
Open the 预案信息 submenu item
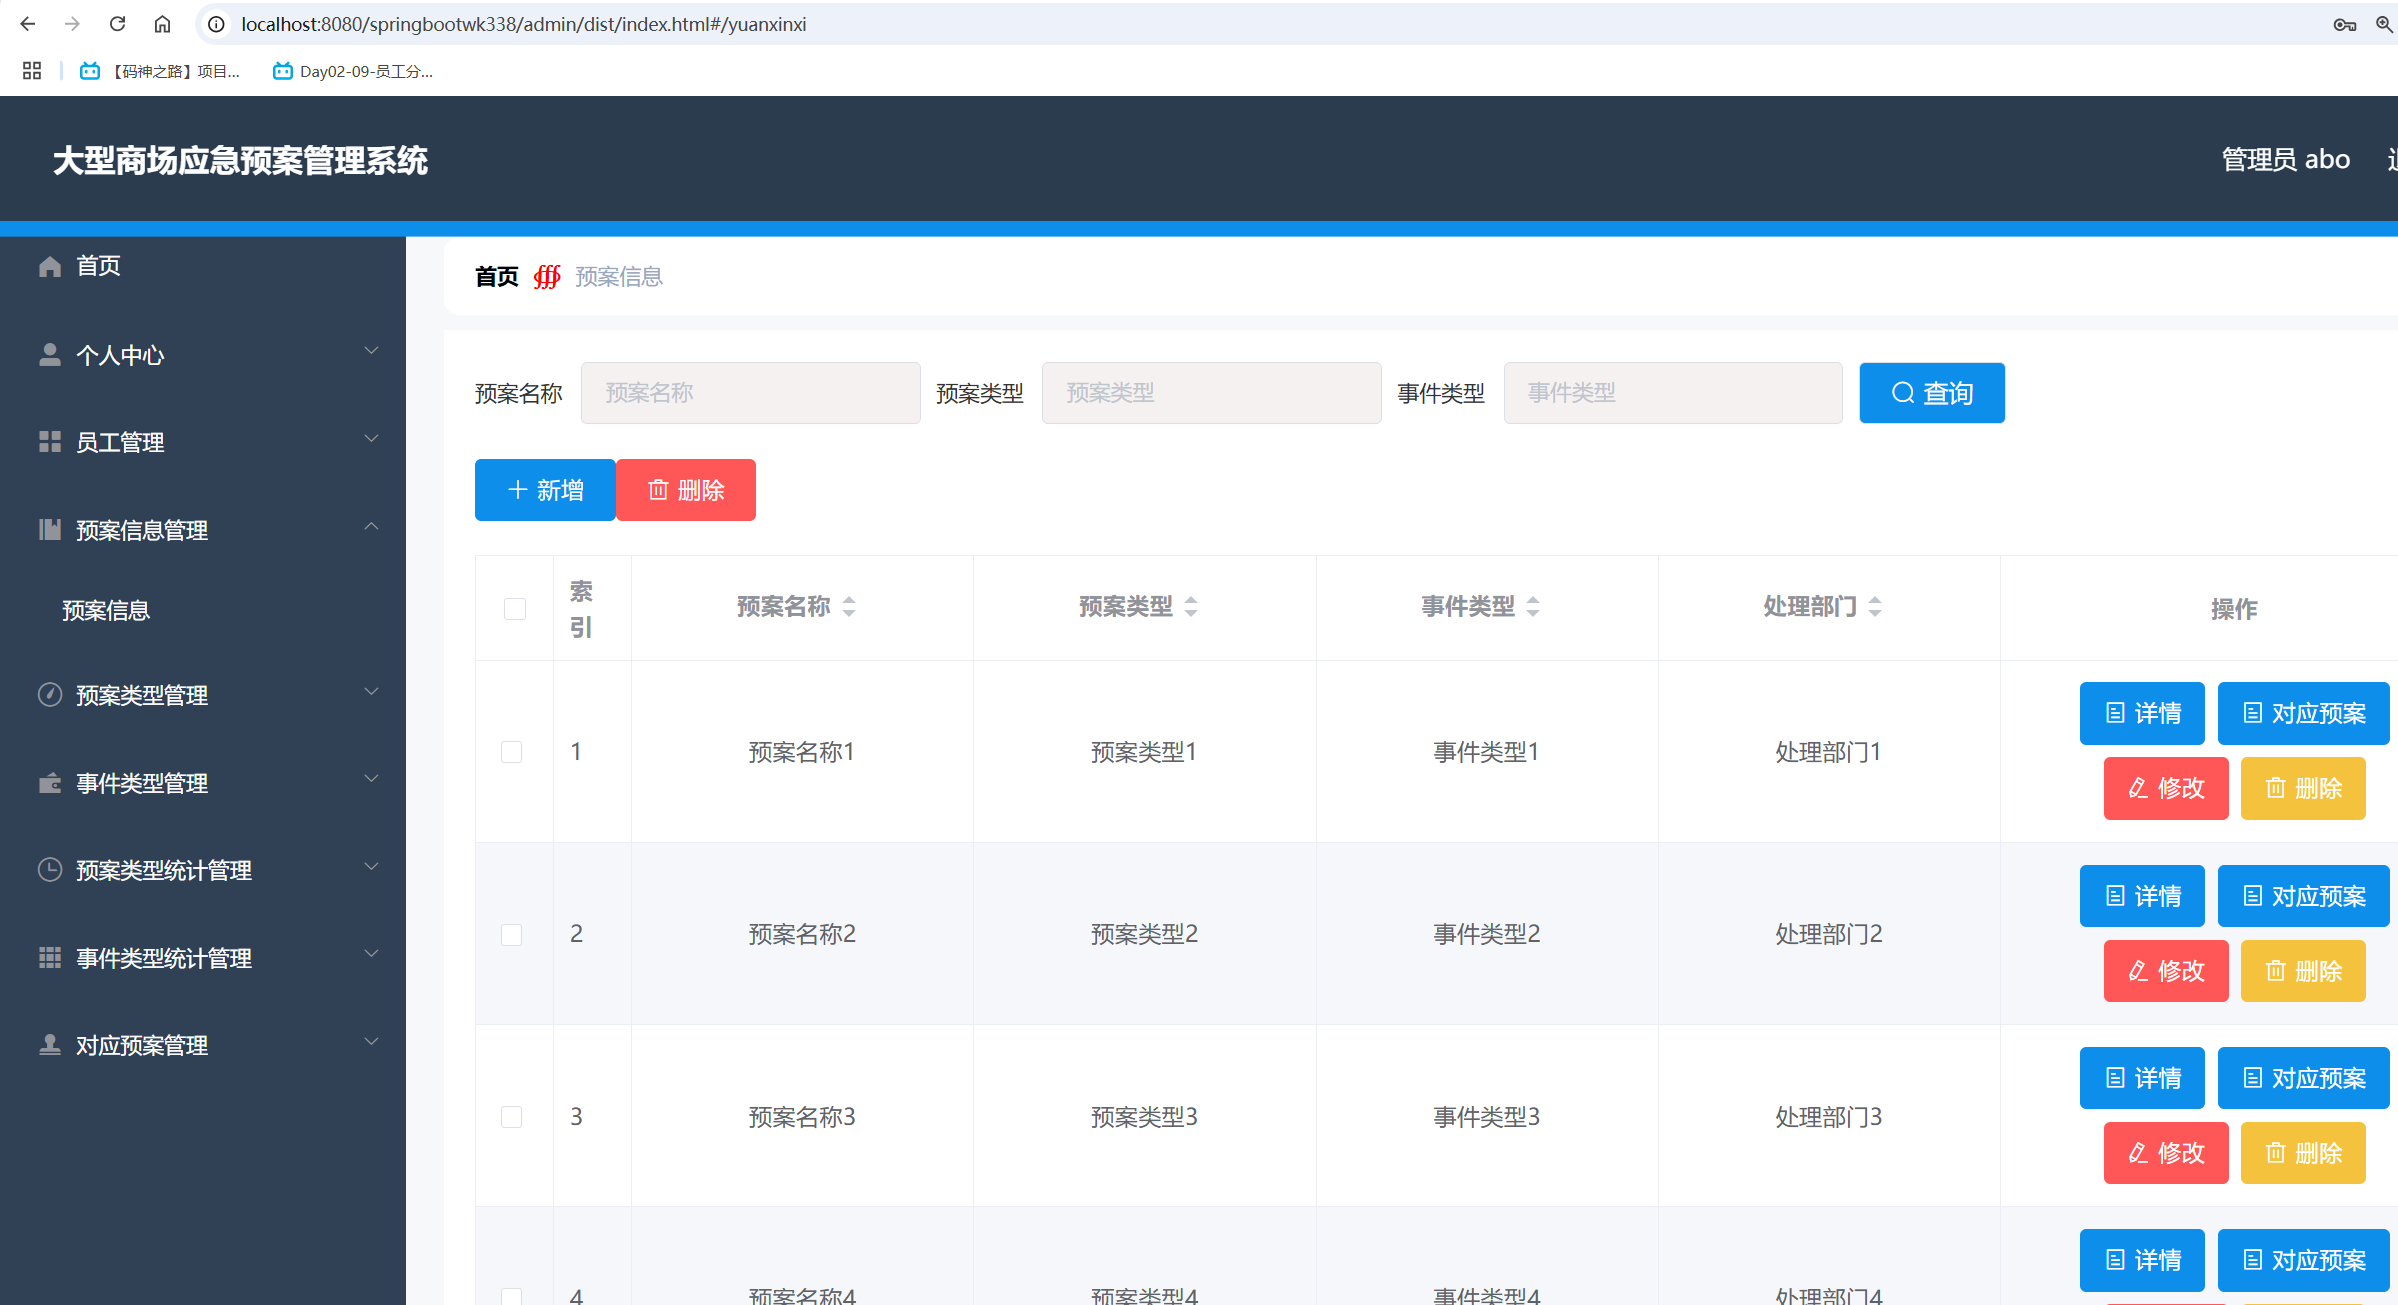pos(106,610)
